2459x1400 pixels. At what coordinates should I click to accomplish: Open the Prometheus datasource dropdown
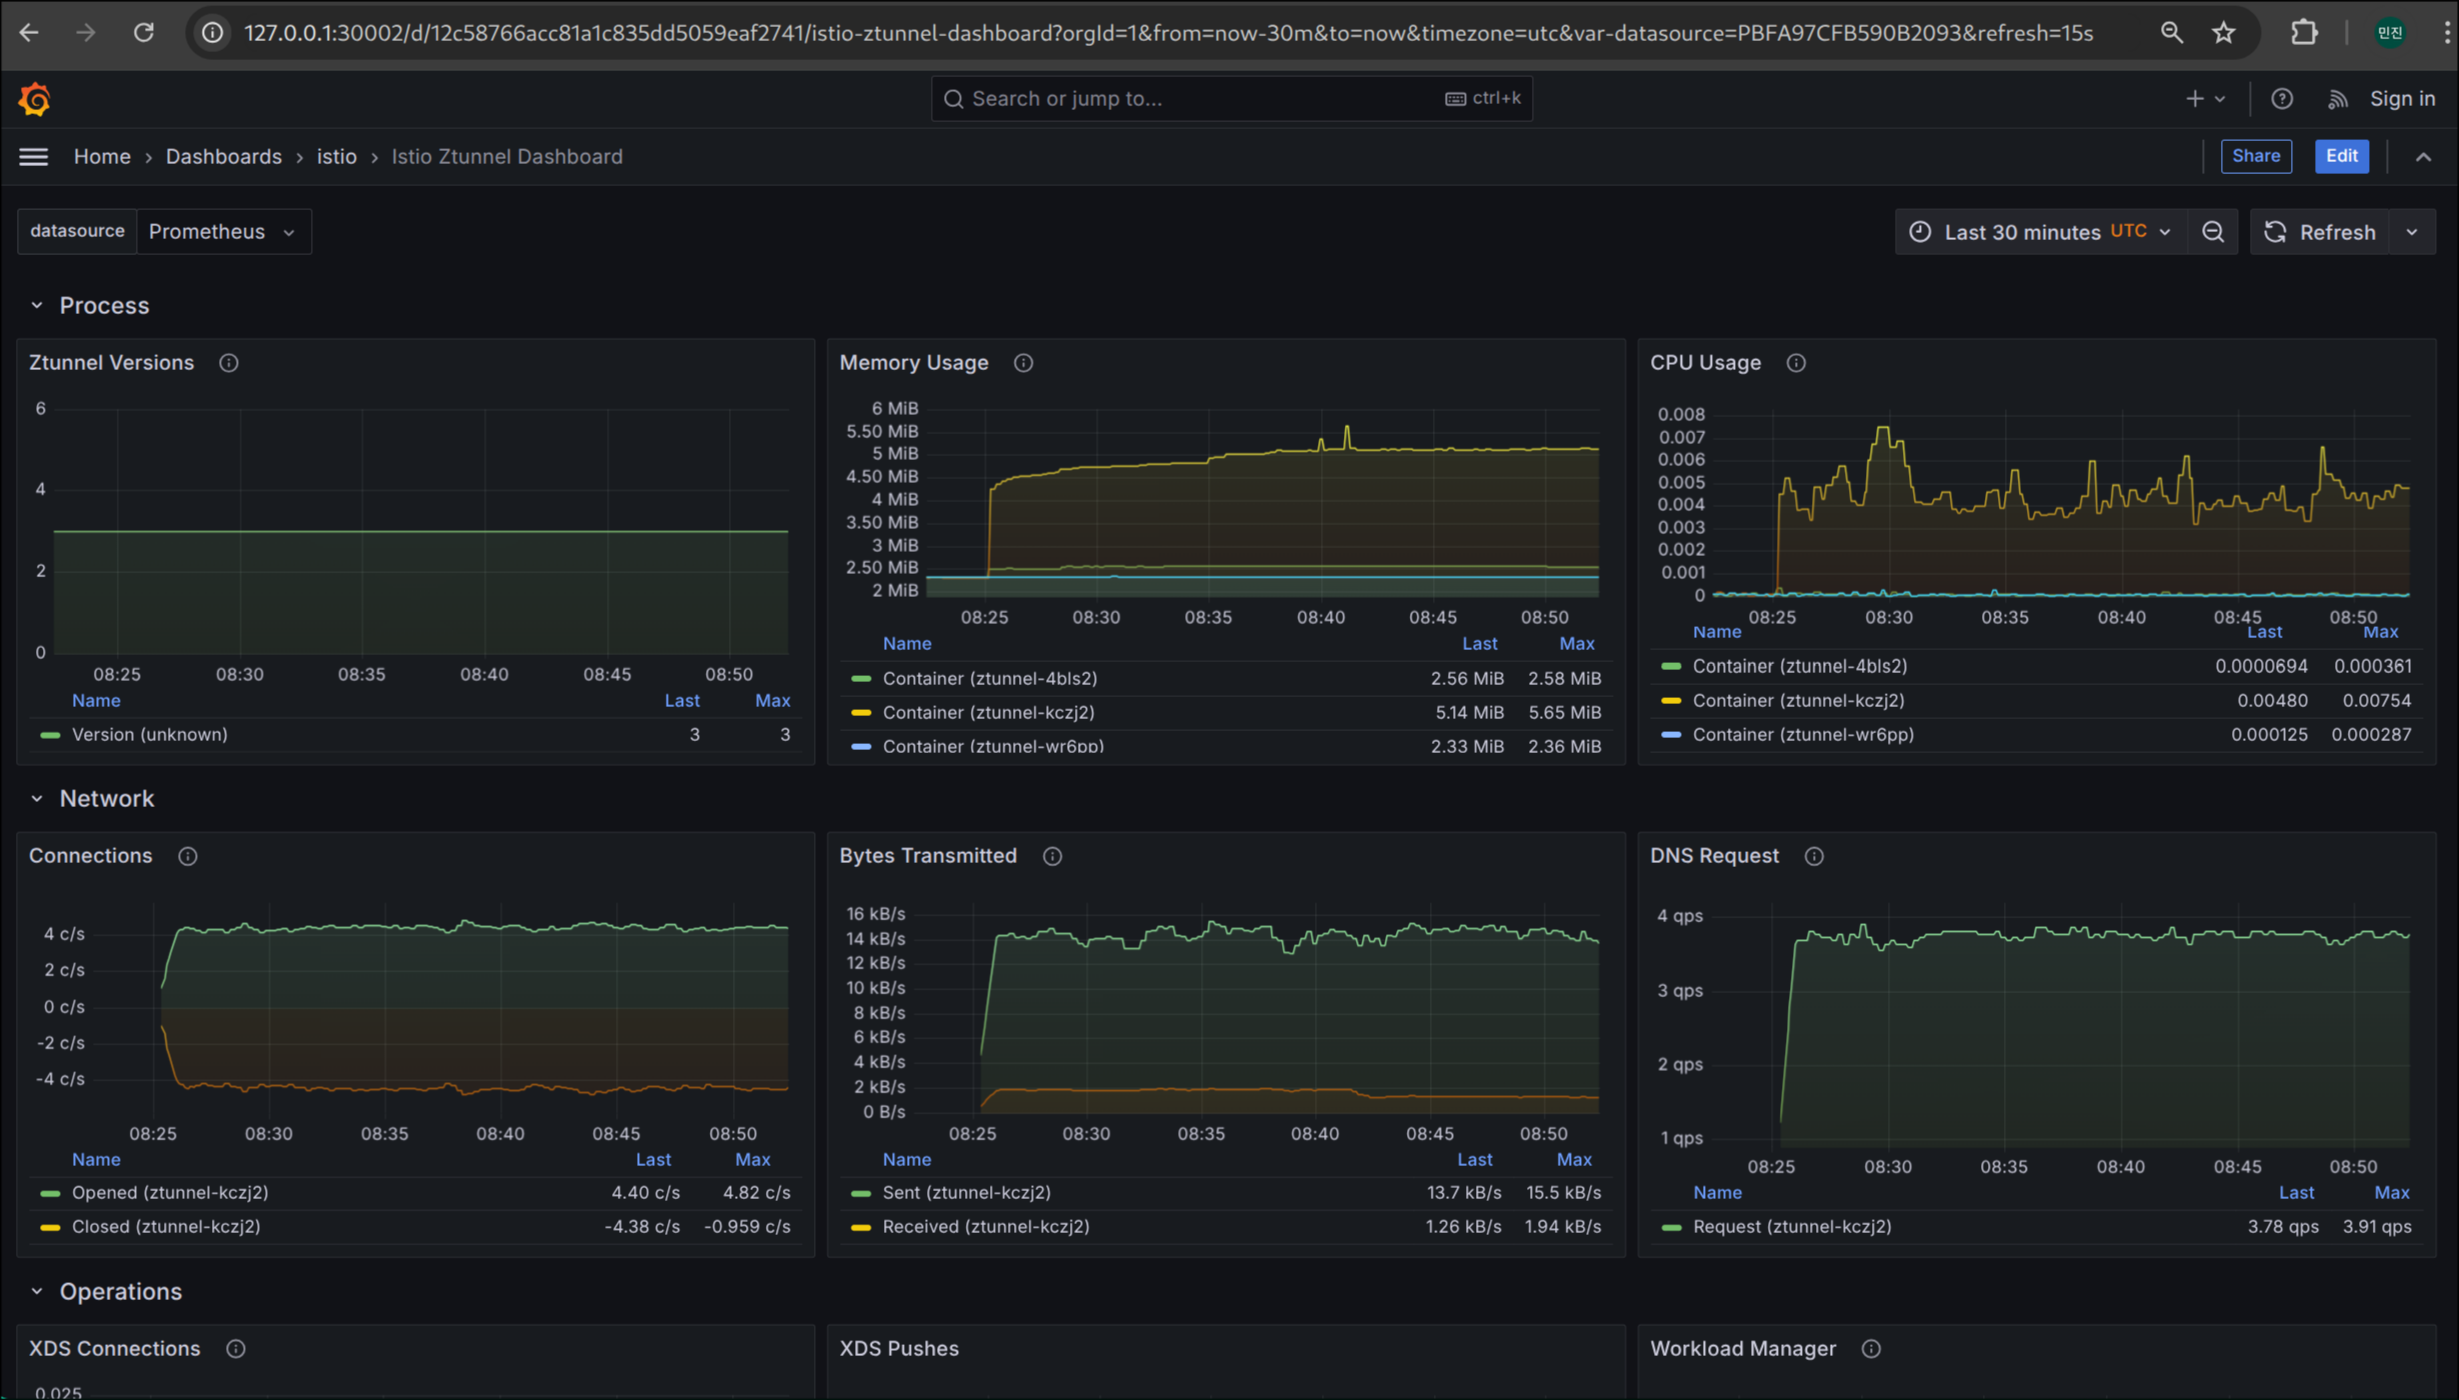223,232
